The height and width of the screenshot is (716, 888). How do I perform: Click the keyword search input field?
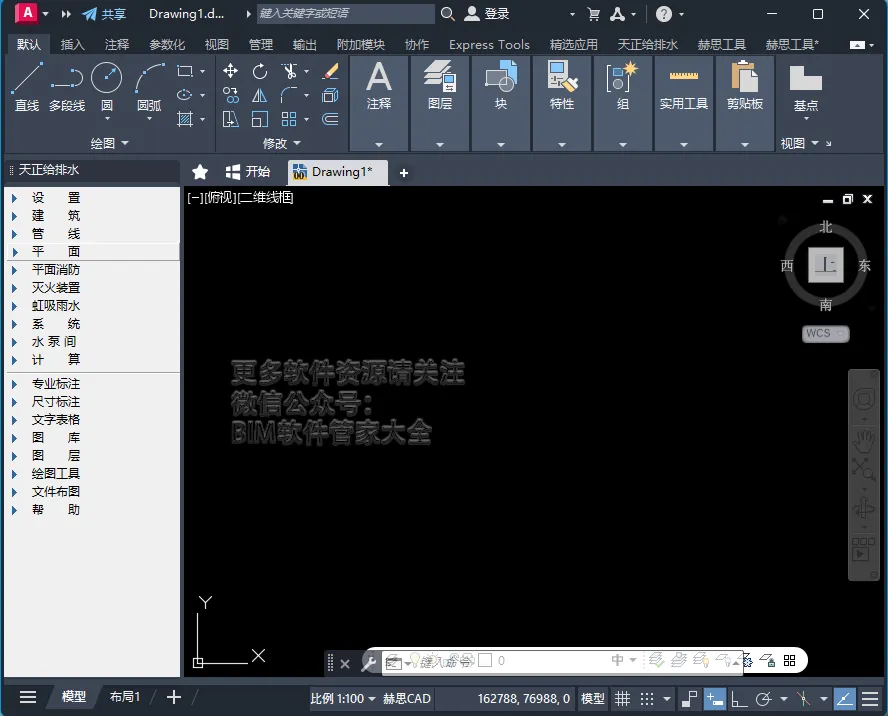point(346,14)
